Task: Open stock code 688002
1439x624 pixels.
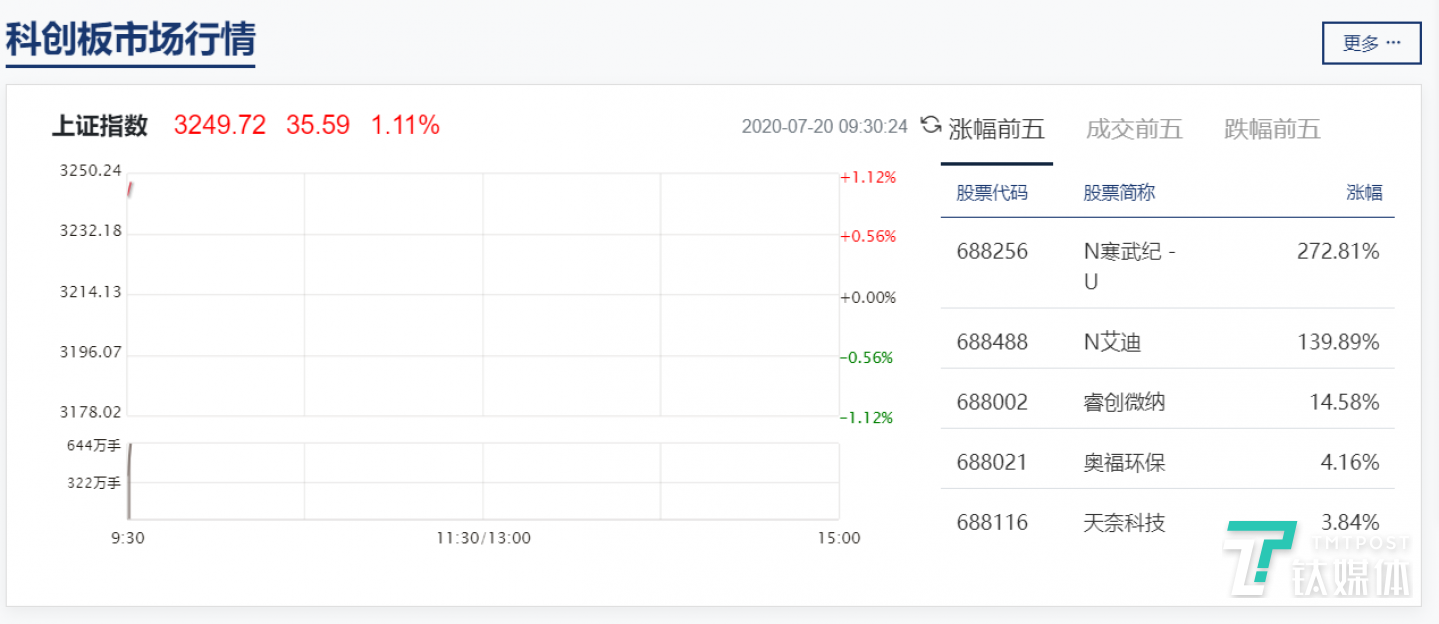Action: click(991, 402)
